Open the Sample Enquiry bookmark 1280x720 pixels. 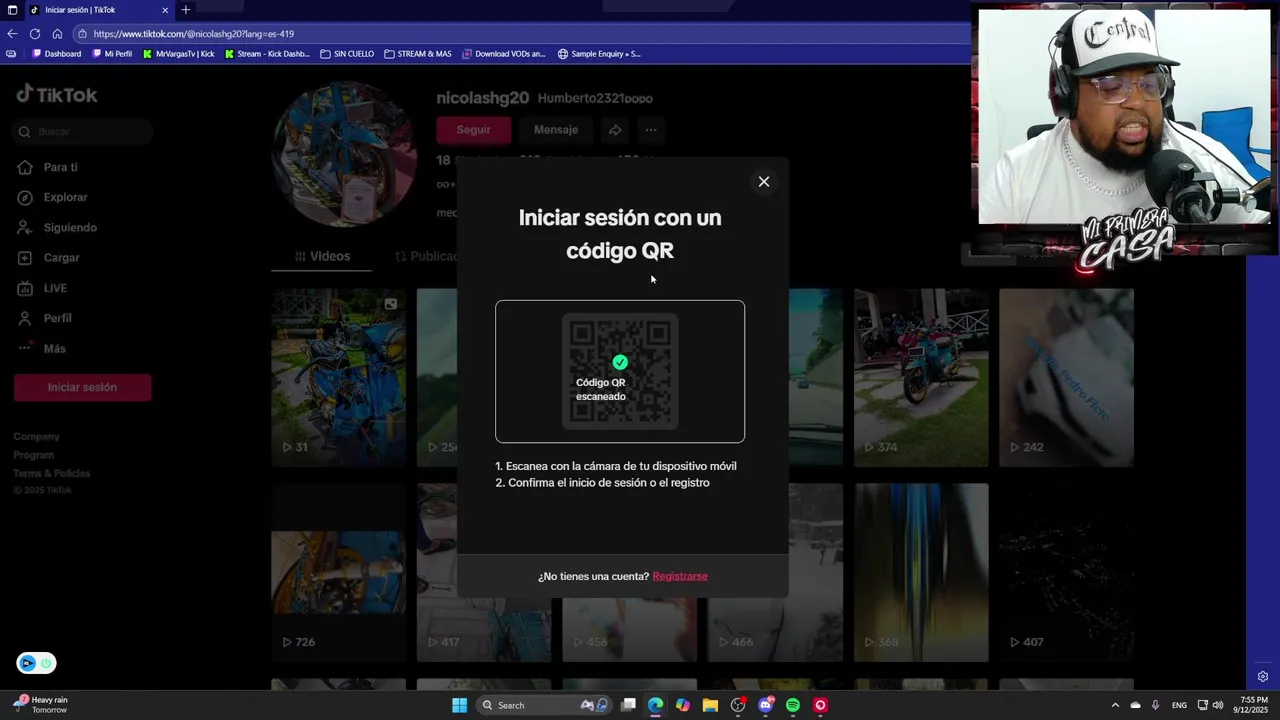click(x=599, y=54)
